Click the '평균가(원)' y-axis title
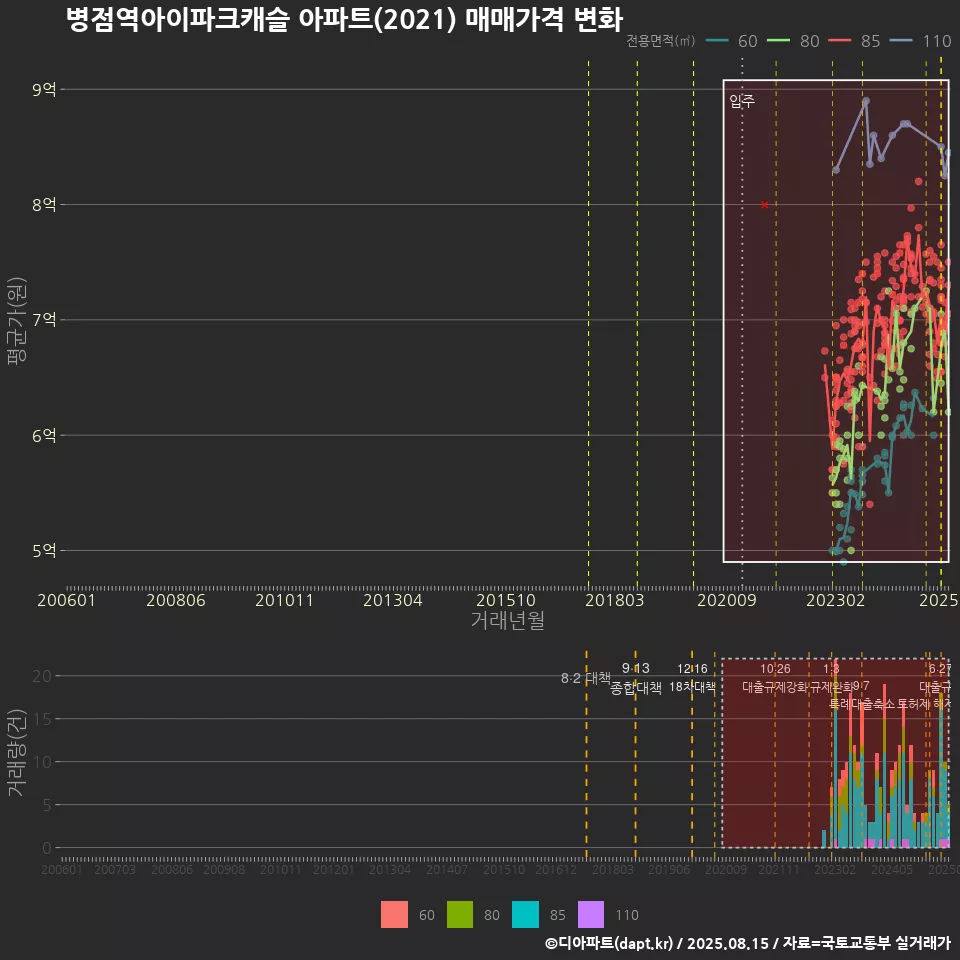This screenshot has height=960, width=960. point(17,321)
